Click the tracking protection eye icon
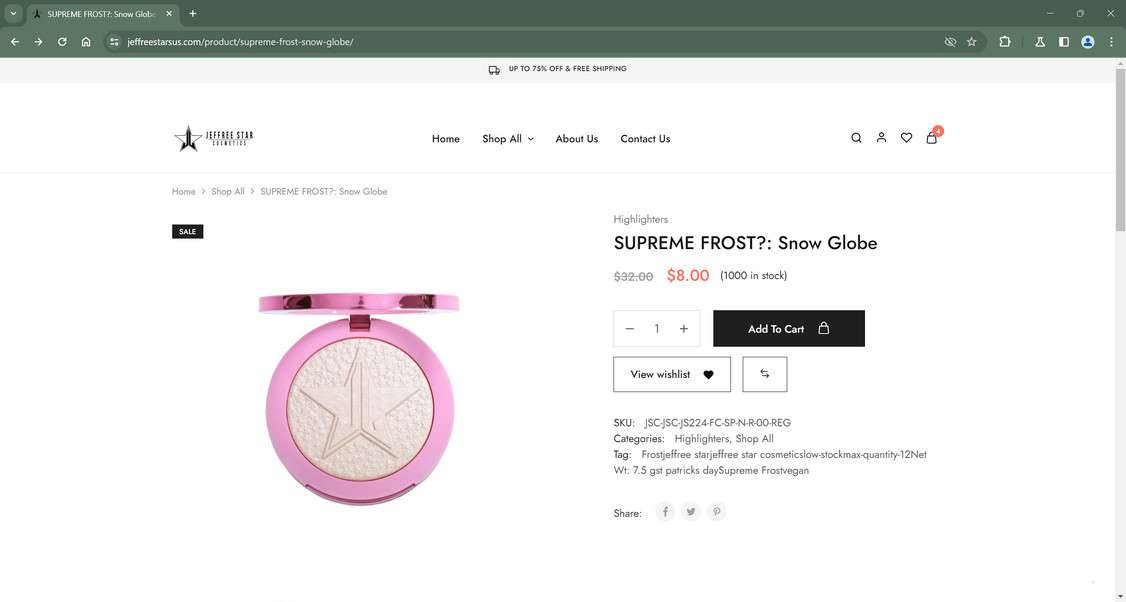1126x602 pixels. pos(950,42)
